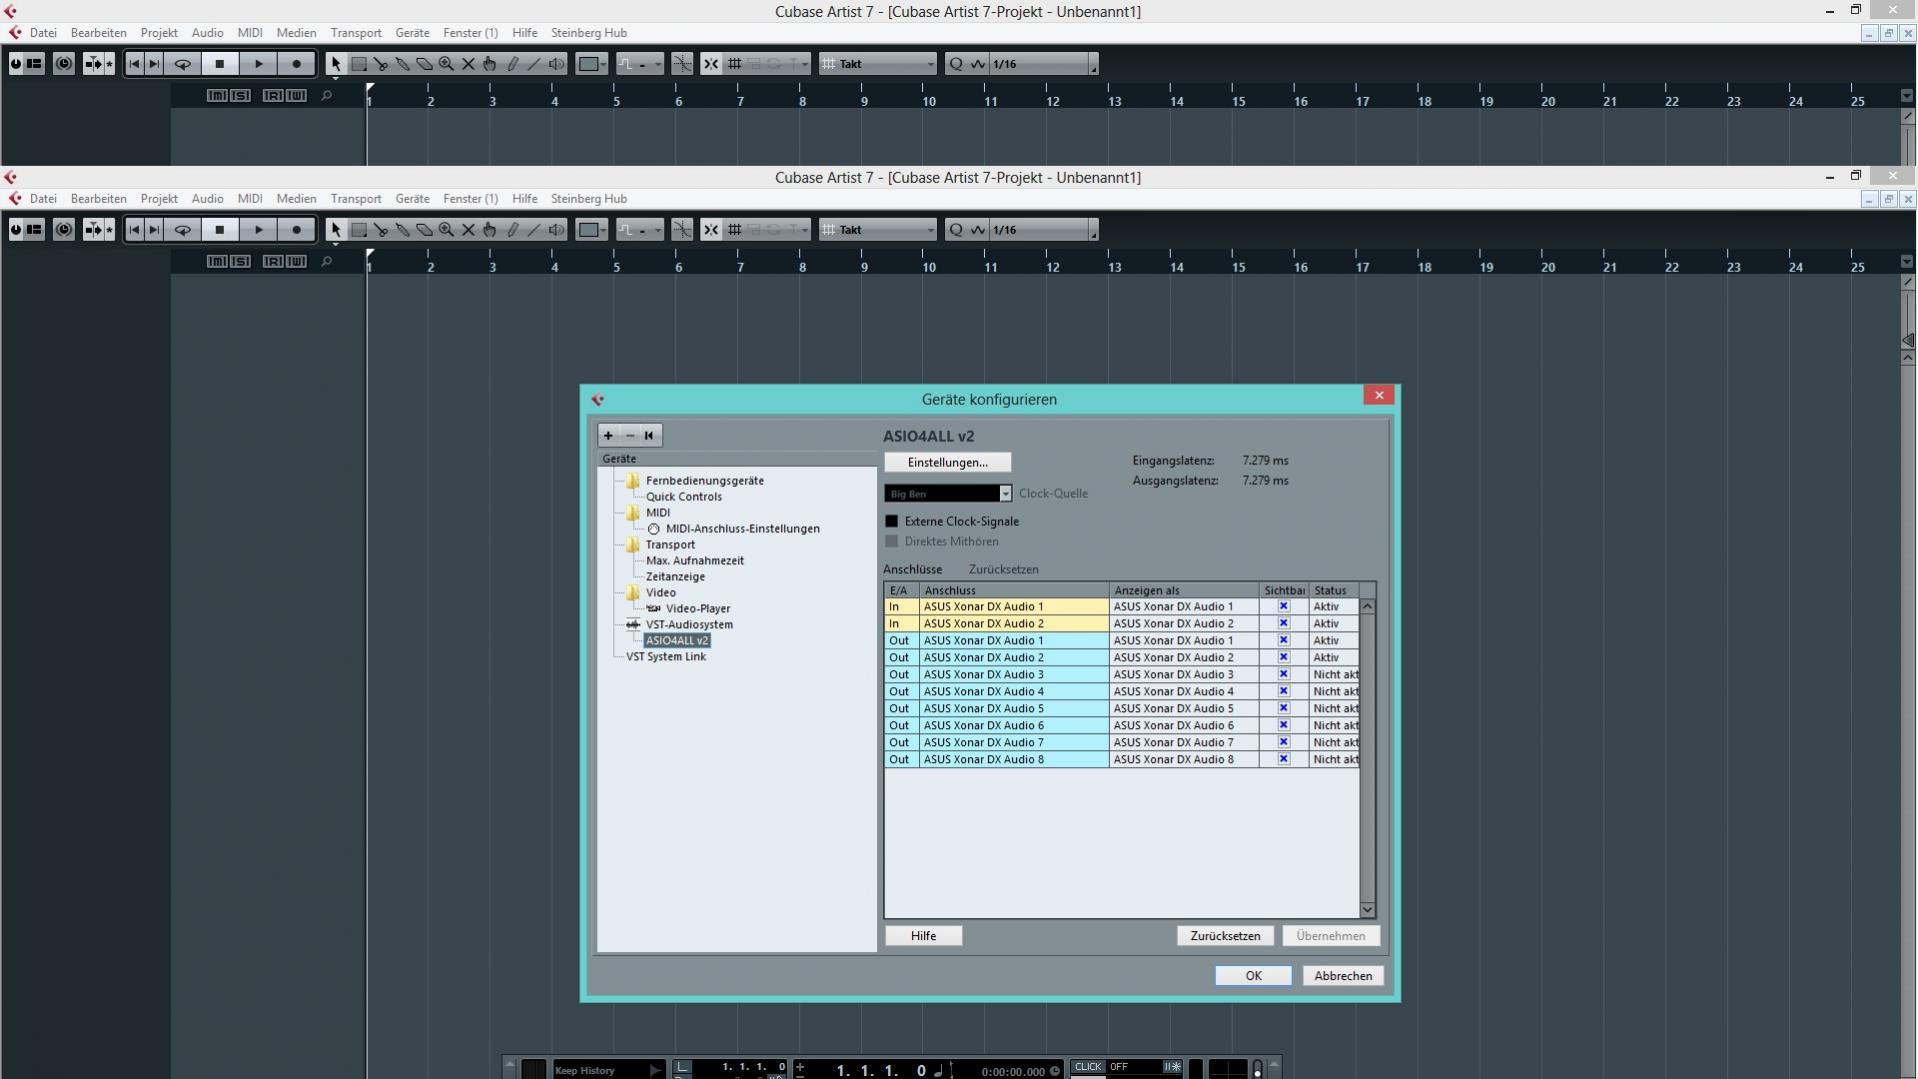
Task: Toggle Snap on/off in lower window toolbar
Action: pos(711,230)
